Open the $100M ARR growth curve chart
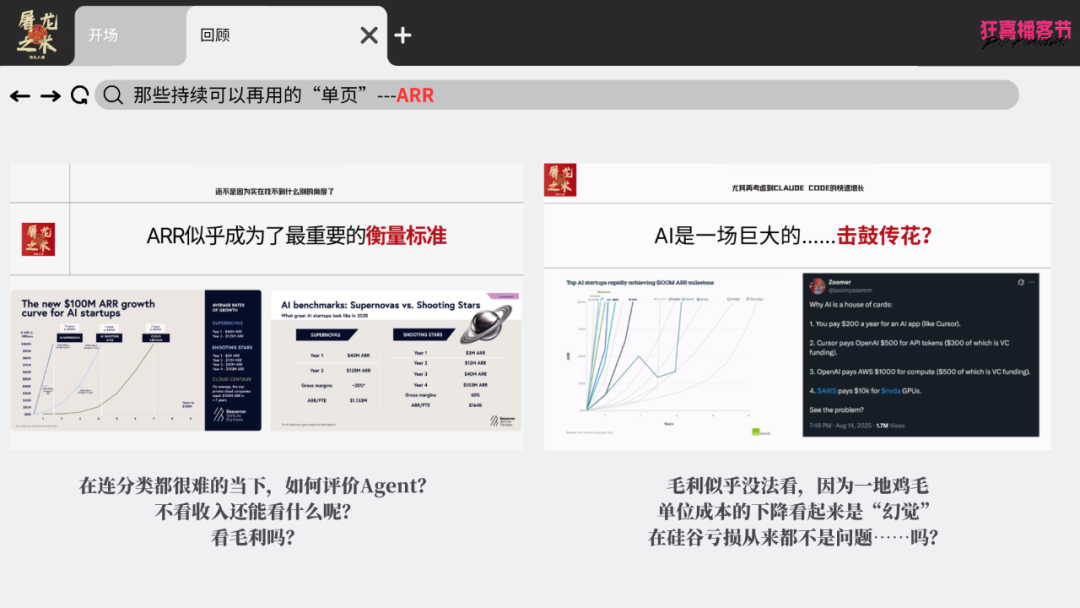 [x=136, y=360]
